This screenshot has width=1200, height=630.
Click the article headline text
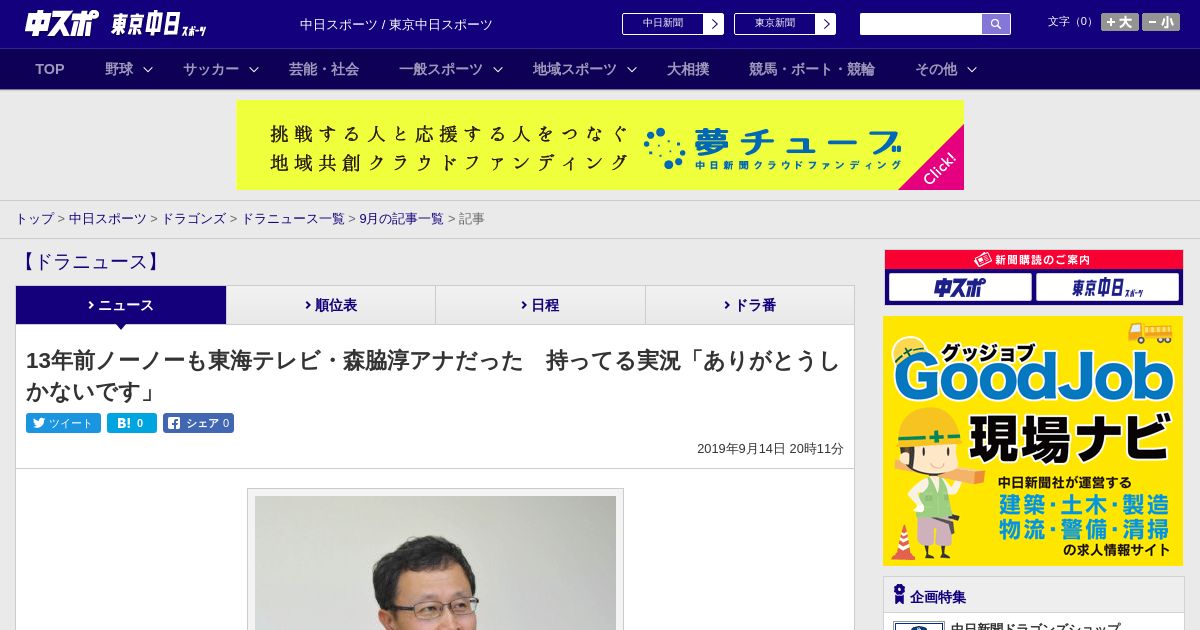point(433,376)
